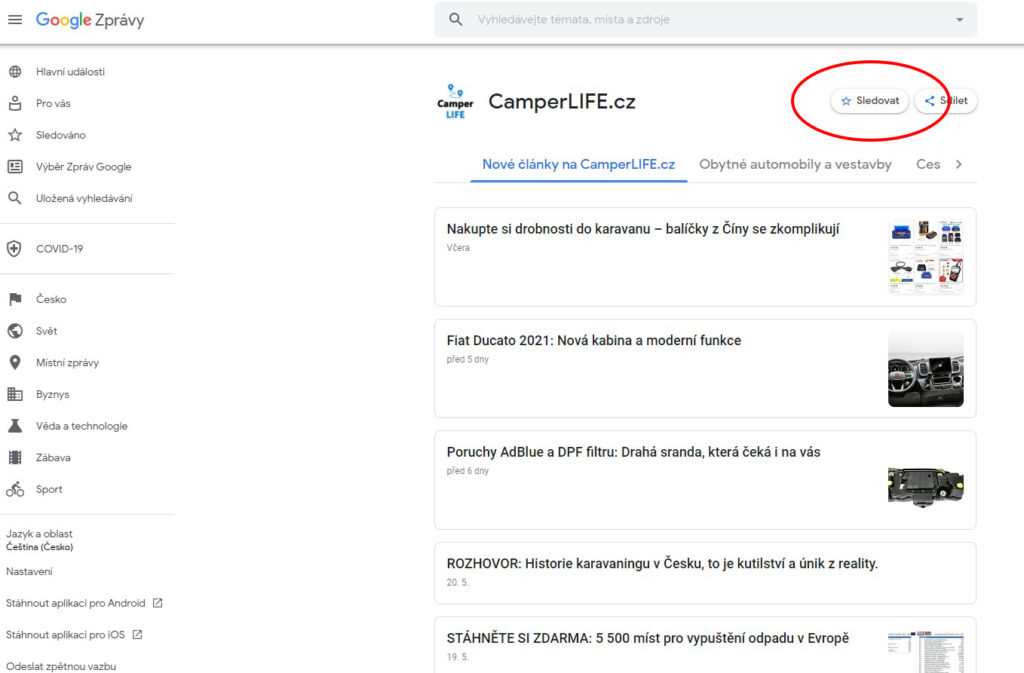Click Odeslat zpětnou vazbu
This screenshot has width=1024, height=673.
[61, 666]
